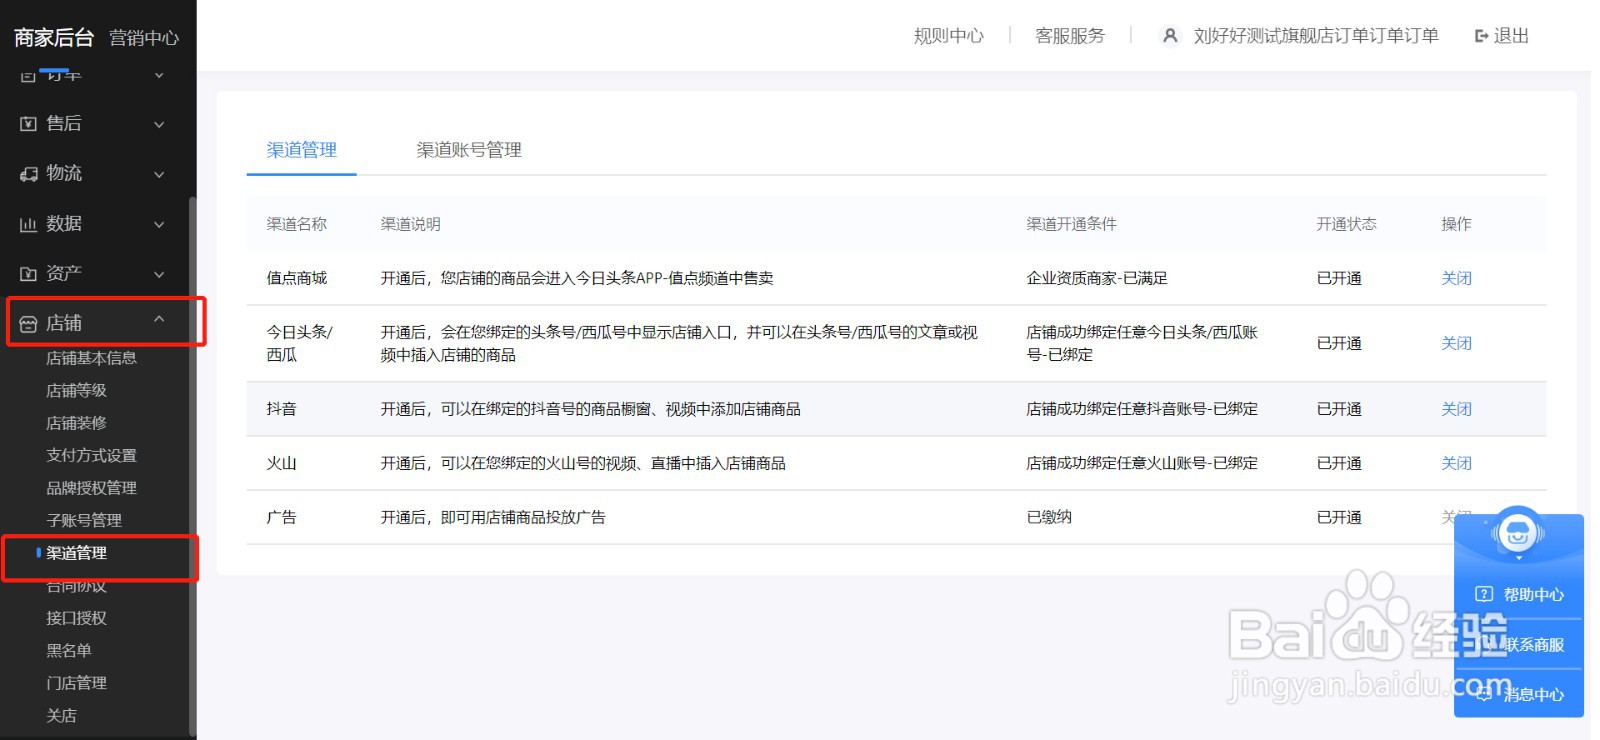Click 营销中心 in top left

tap(144, 38)
